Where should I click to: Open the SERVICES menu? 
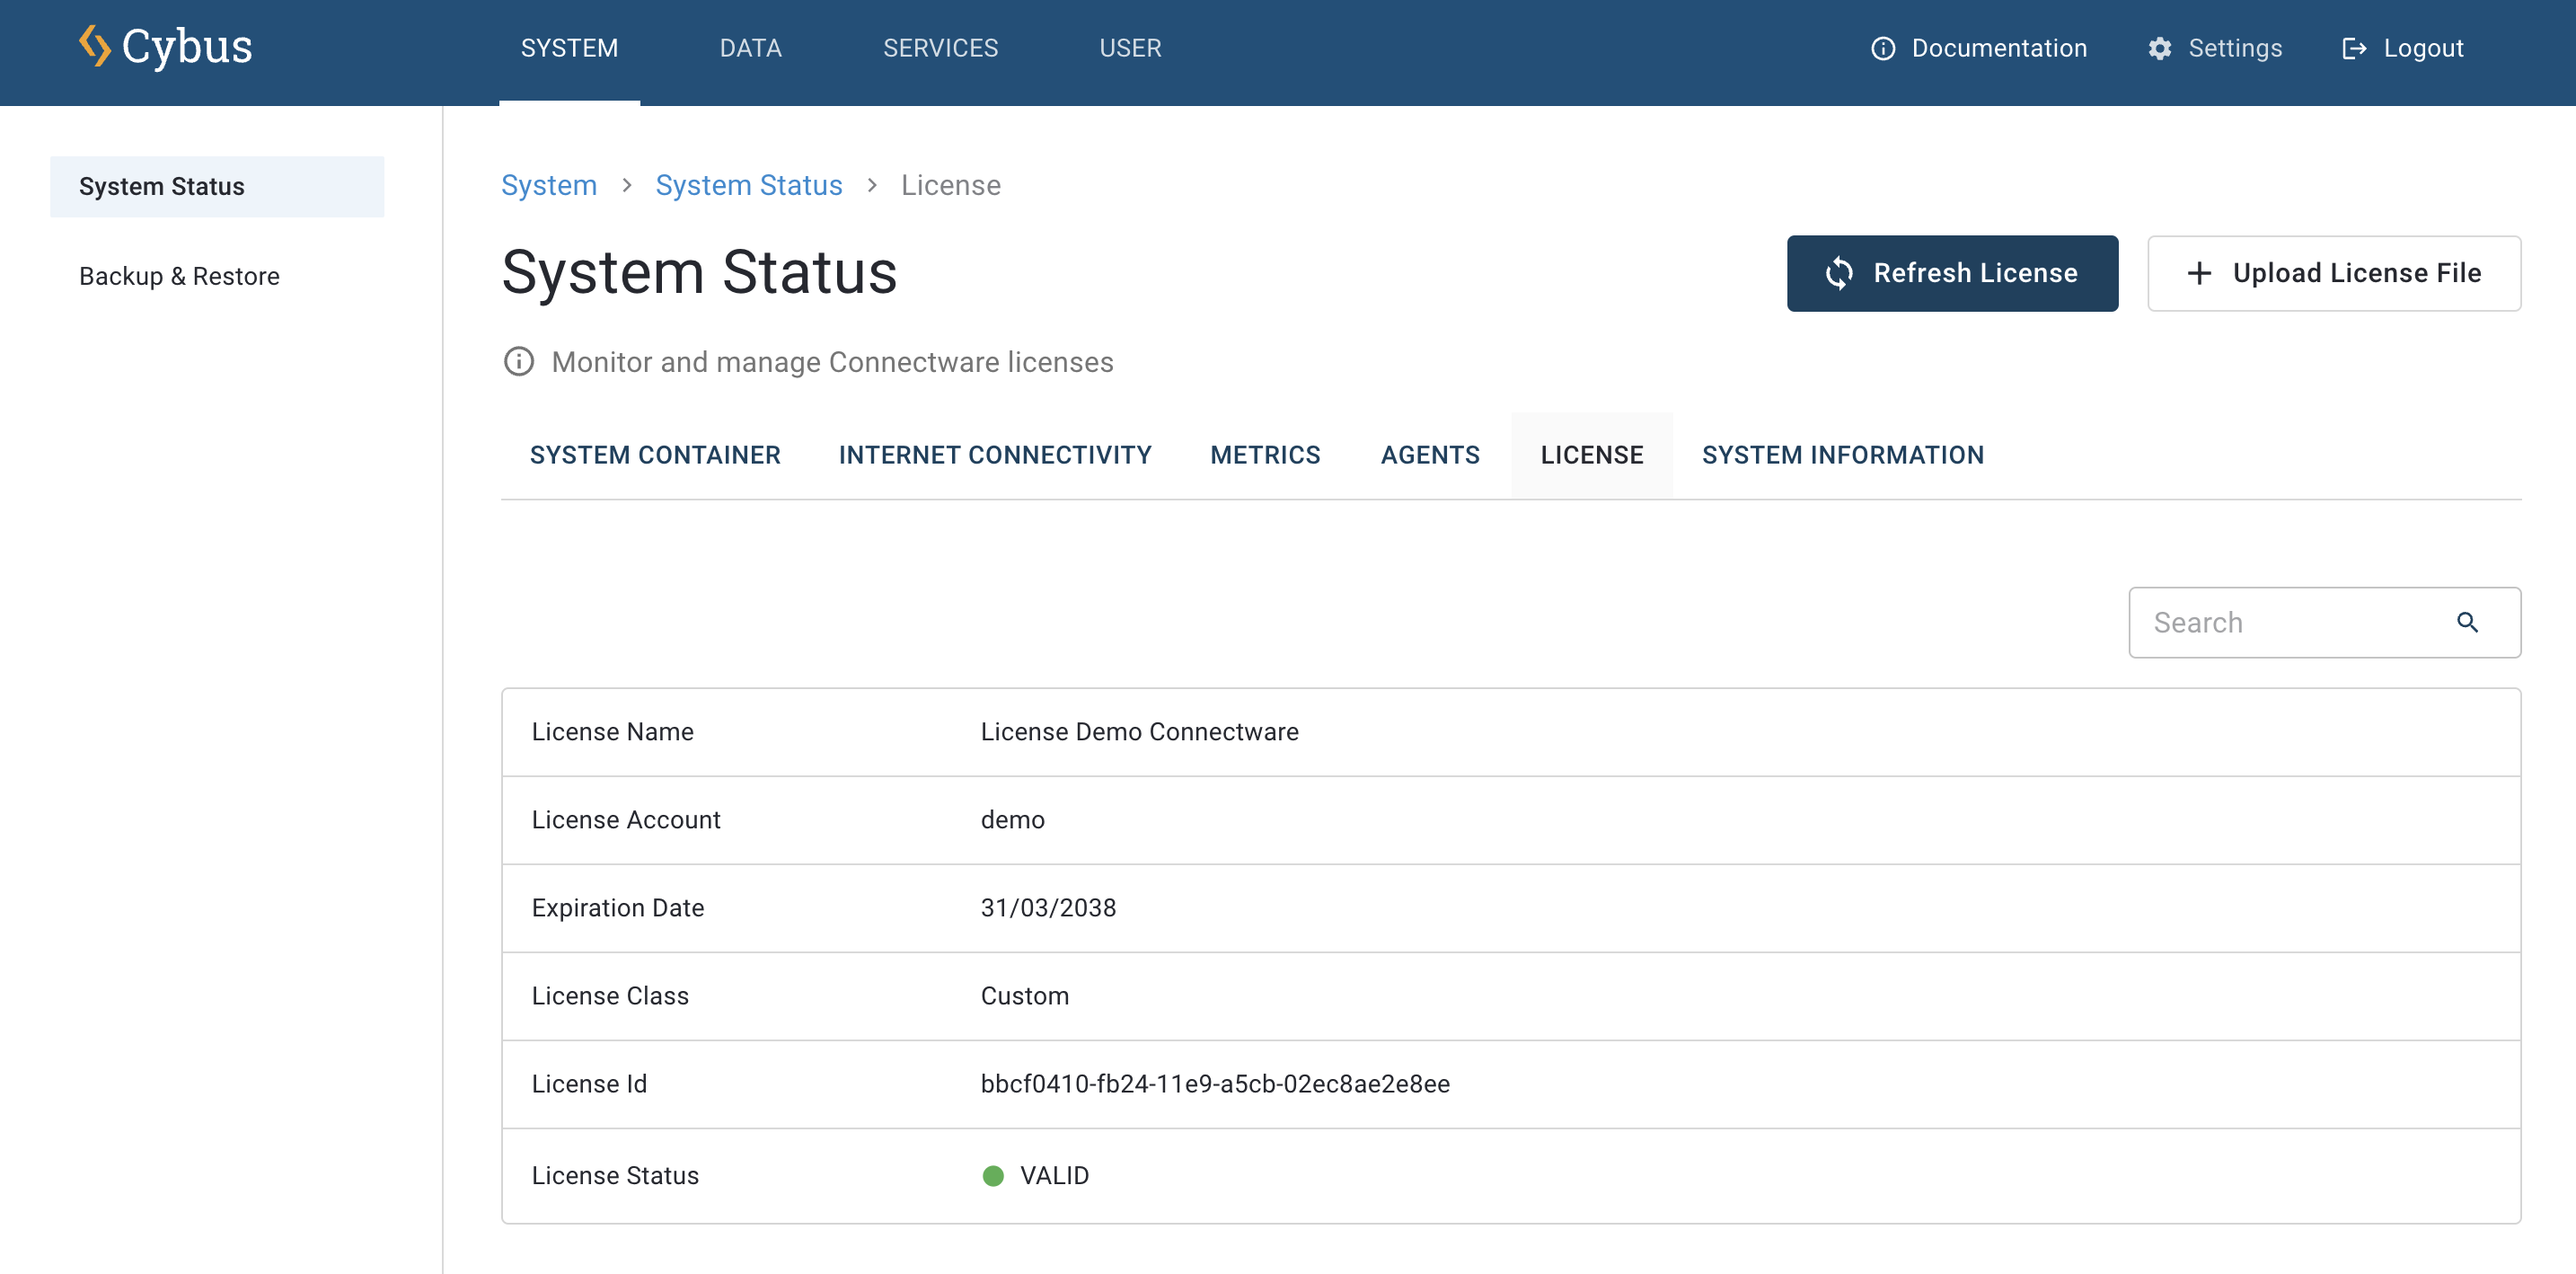[940, 48]
